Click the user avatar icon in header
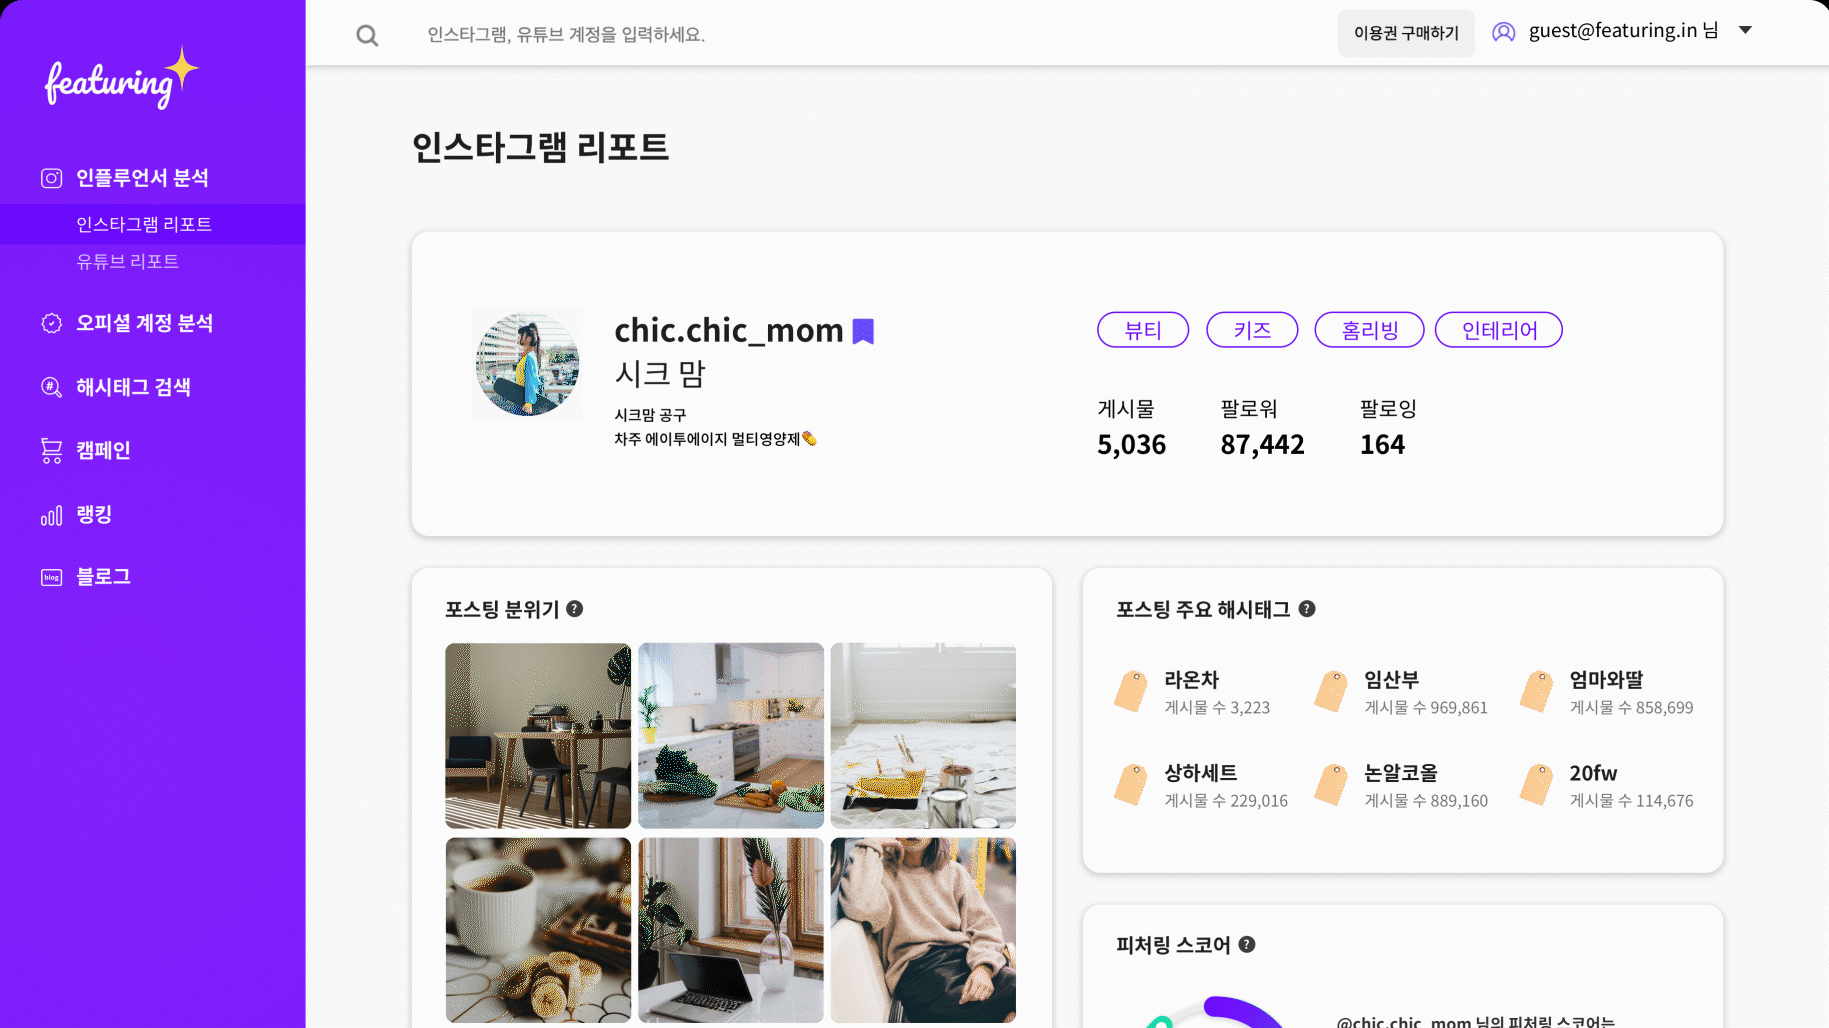 [1503, 32]
